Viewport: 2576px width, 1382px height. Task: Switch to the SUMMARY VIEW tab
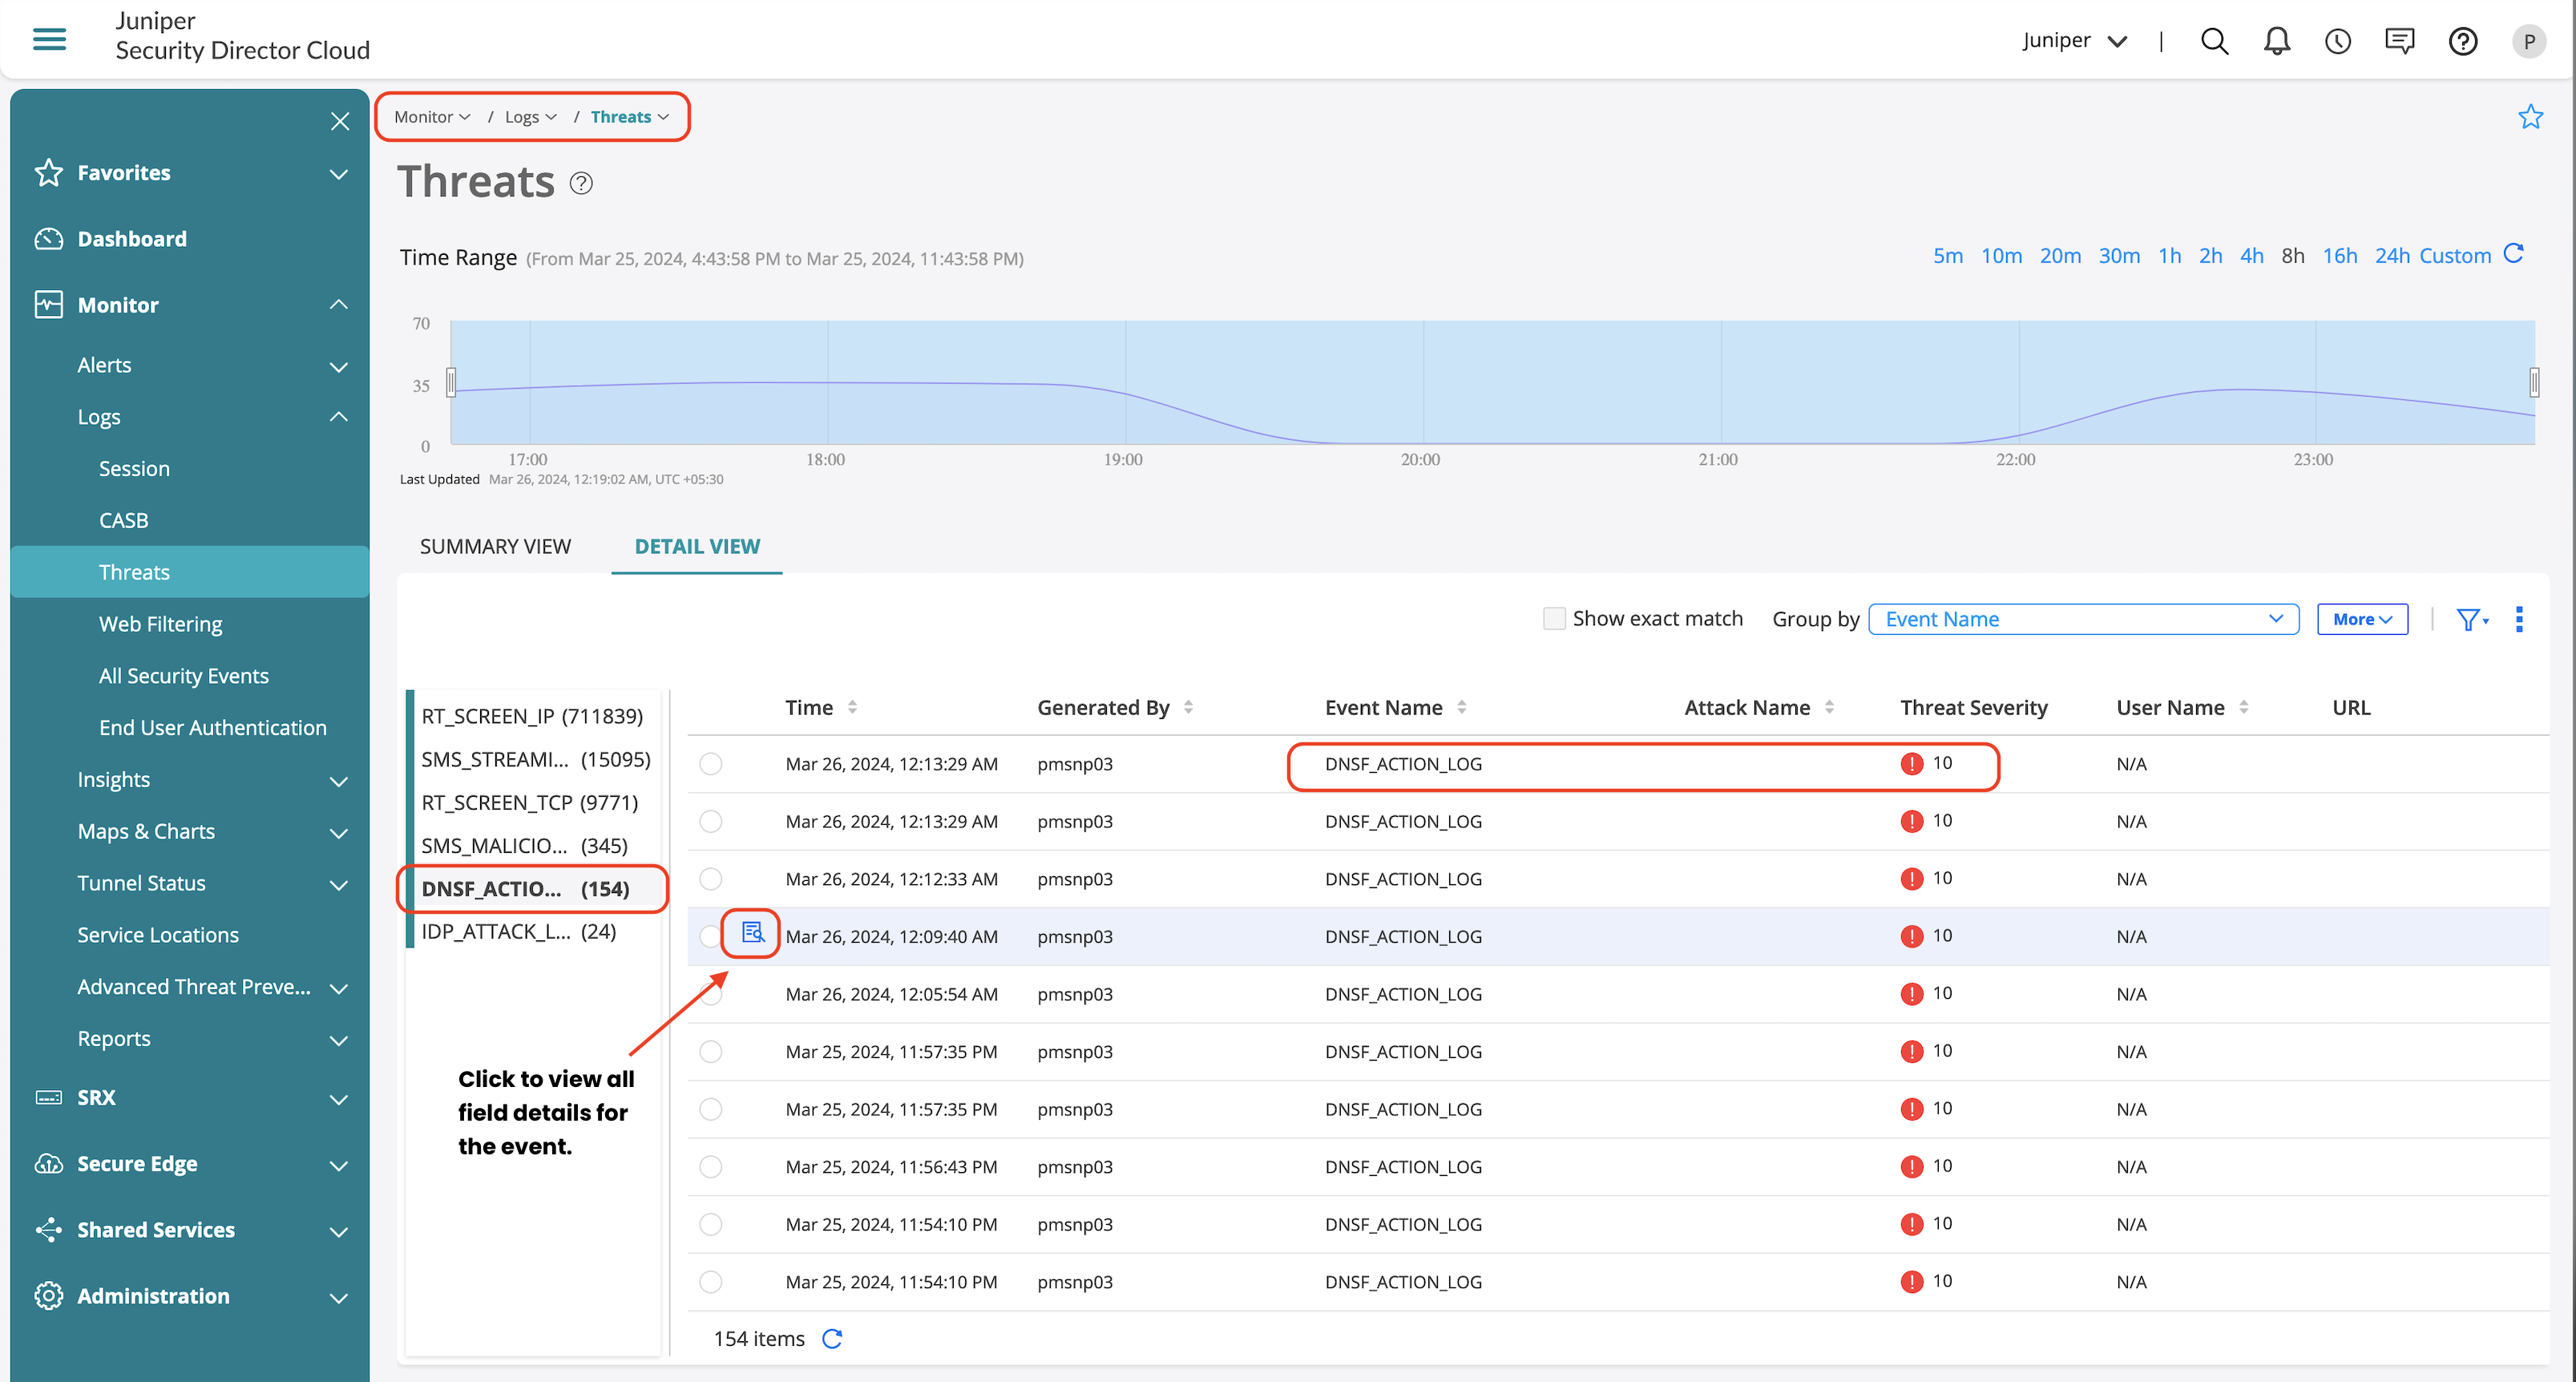click(x=495, y=546)
